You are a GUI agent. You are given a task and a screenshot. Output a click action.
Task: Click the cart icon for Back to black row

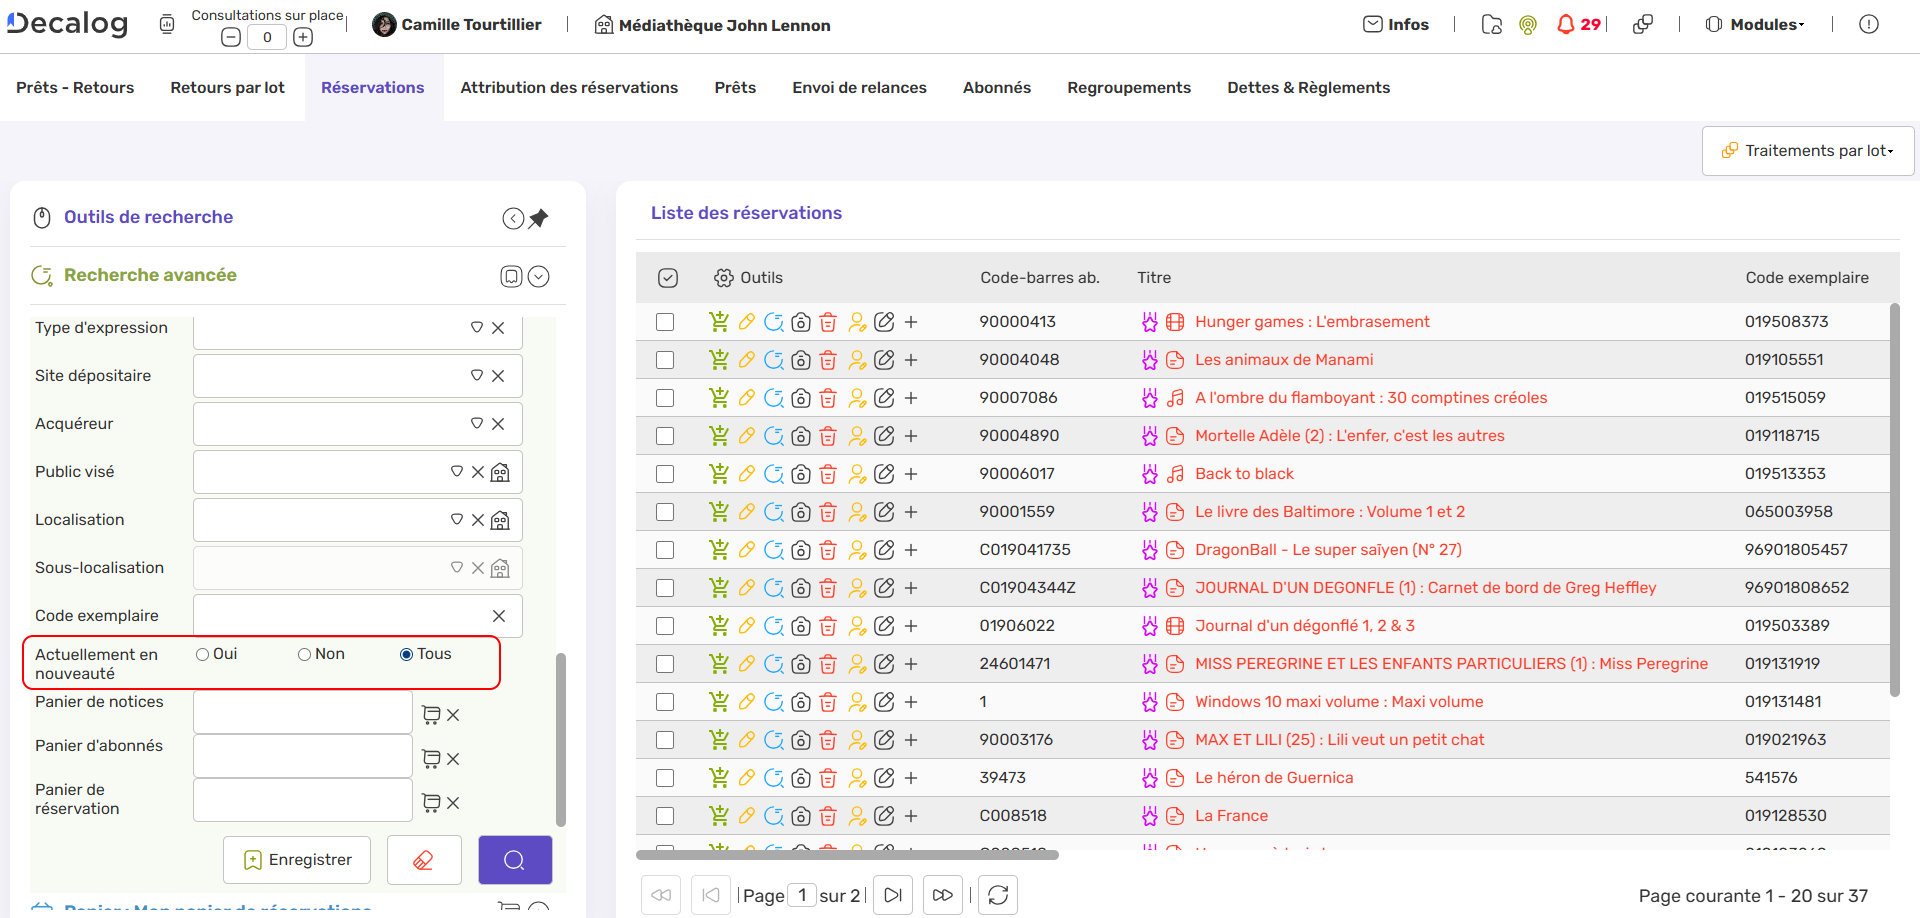pyautogui.click(x=718, y=474)
